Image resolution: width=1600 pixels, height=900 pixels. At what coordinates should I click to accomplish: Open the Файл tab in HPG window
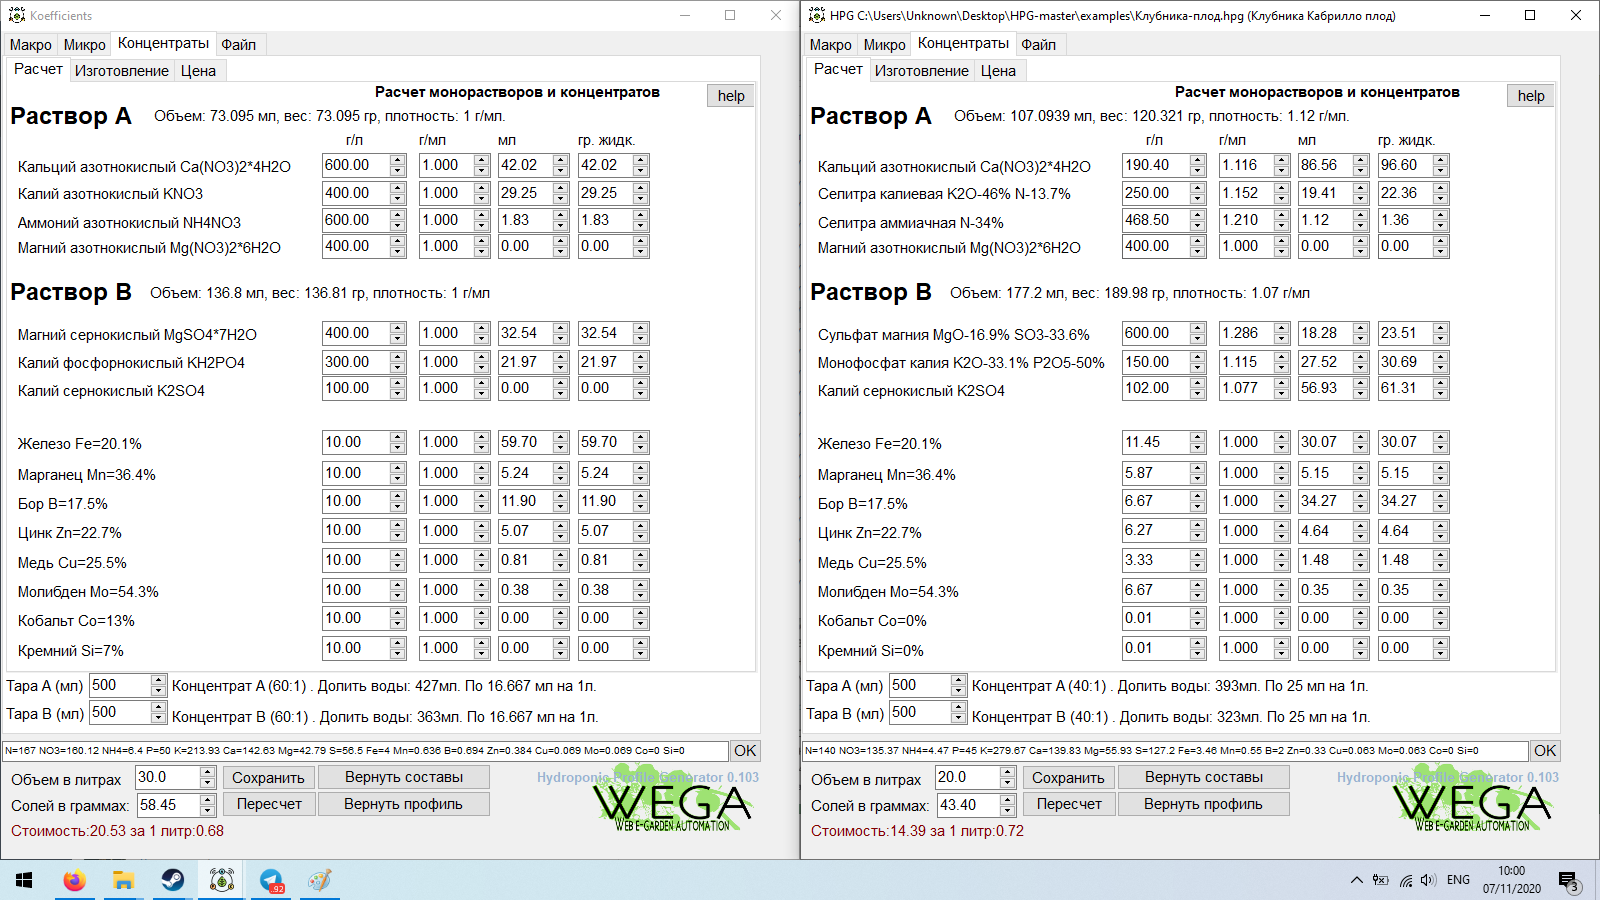[x=1039, y=44]
